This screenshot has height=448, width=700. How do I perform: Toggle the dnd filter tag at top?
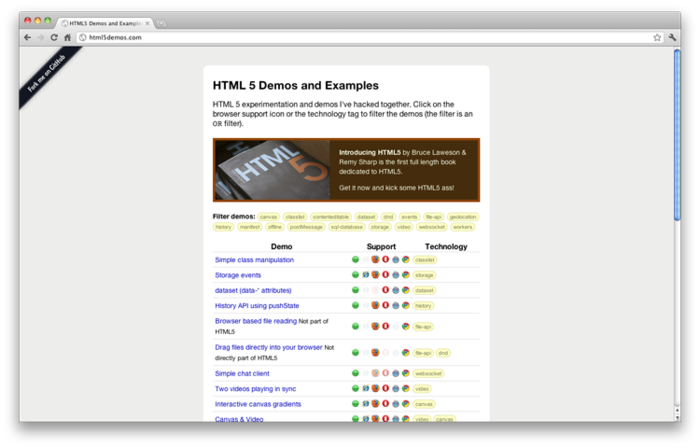click(x=388, y=217)
